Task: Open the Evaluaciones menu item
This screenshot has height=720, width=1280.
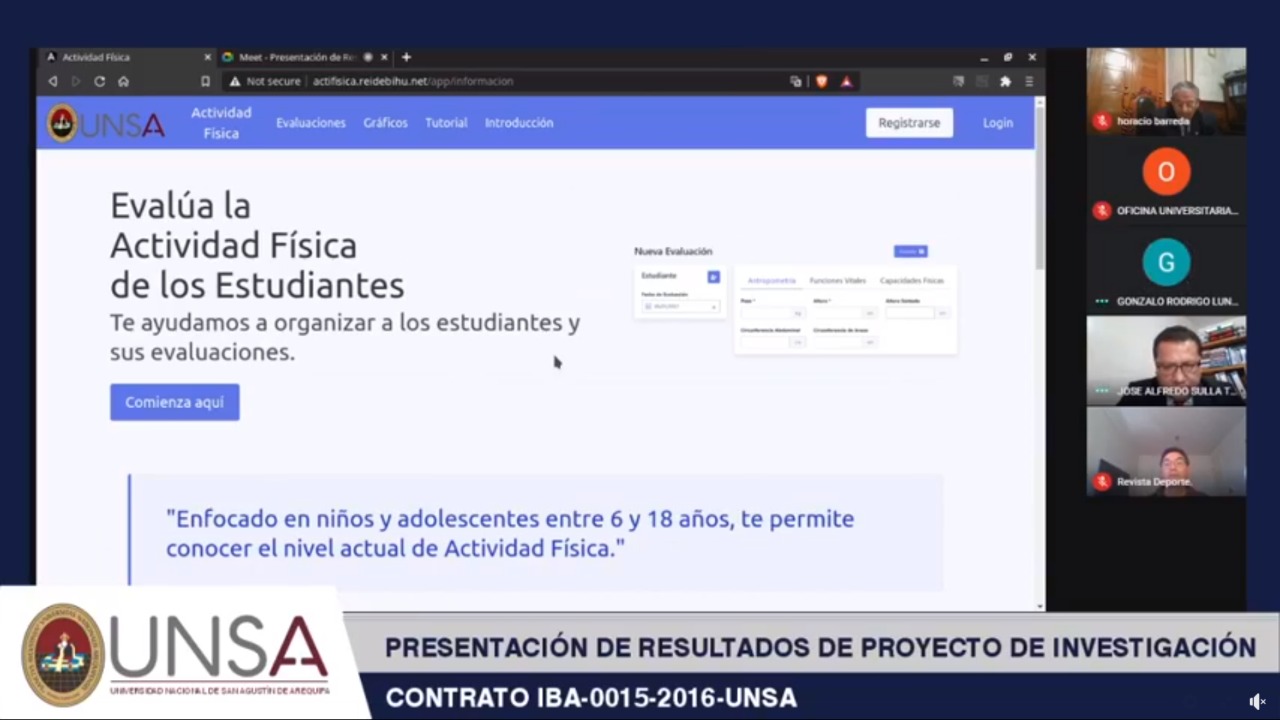Action: [311, 123]
